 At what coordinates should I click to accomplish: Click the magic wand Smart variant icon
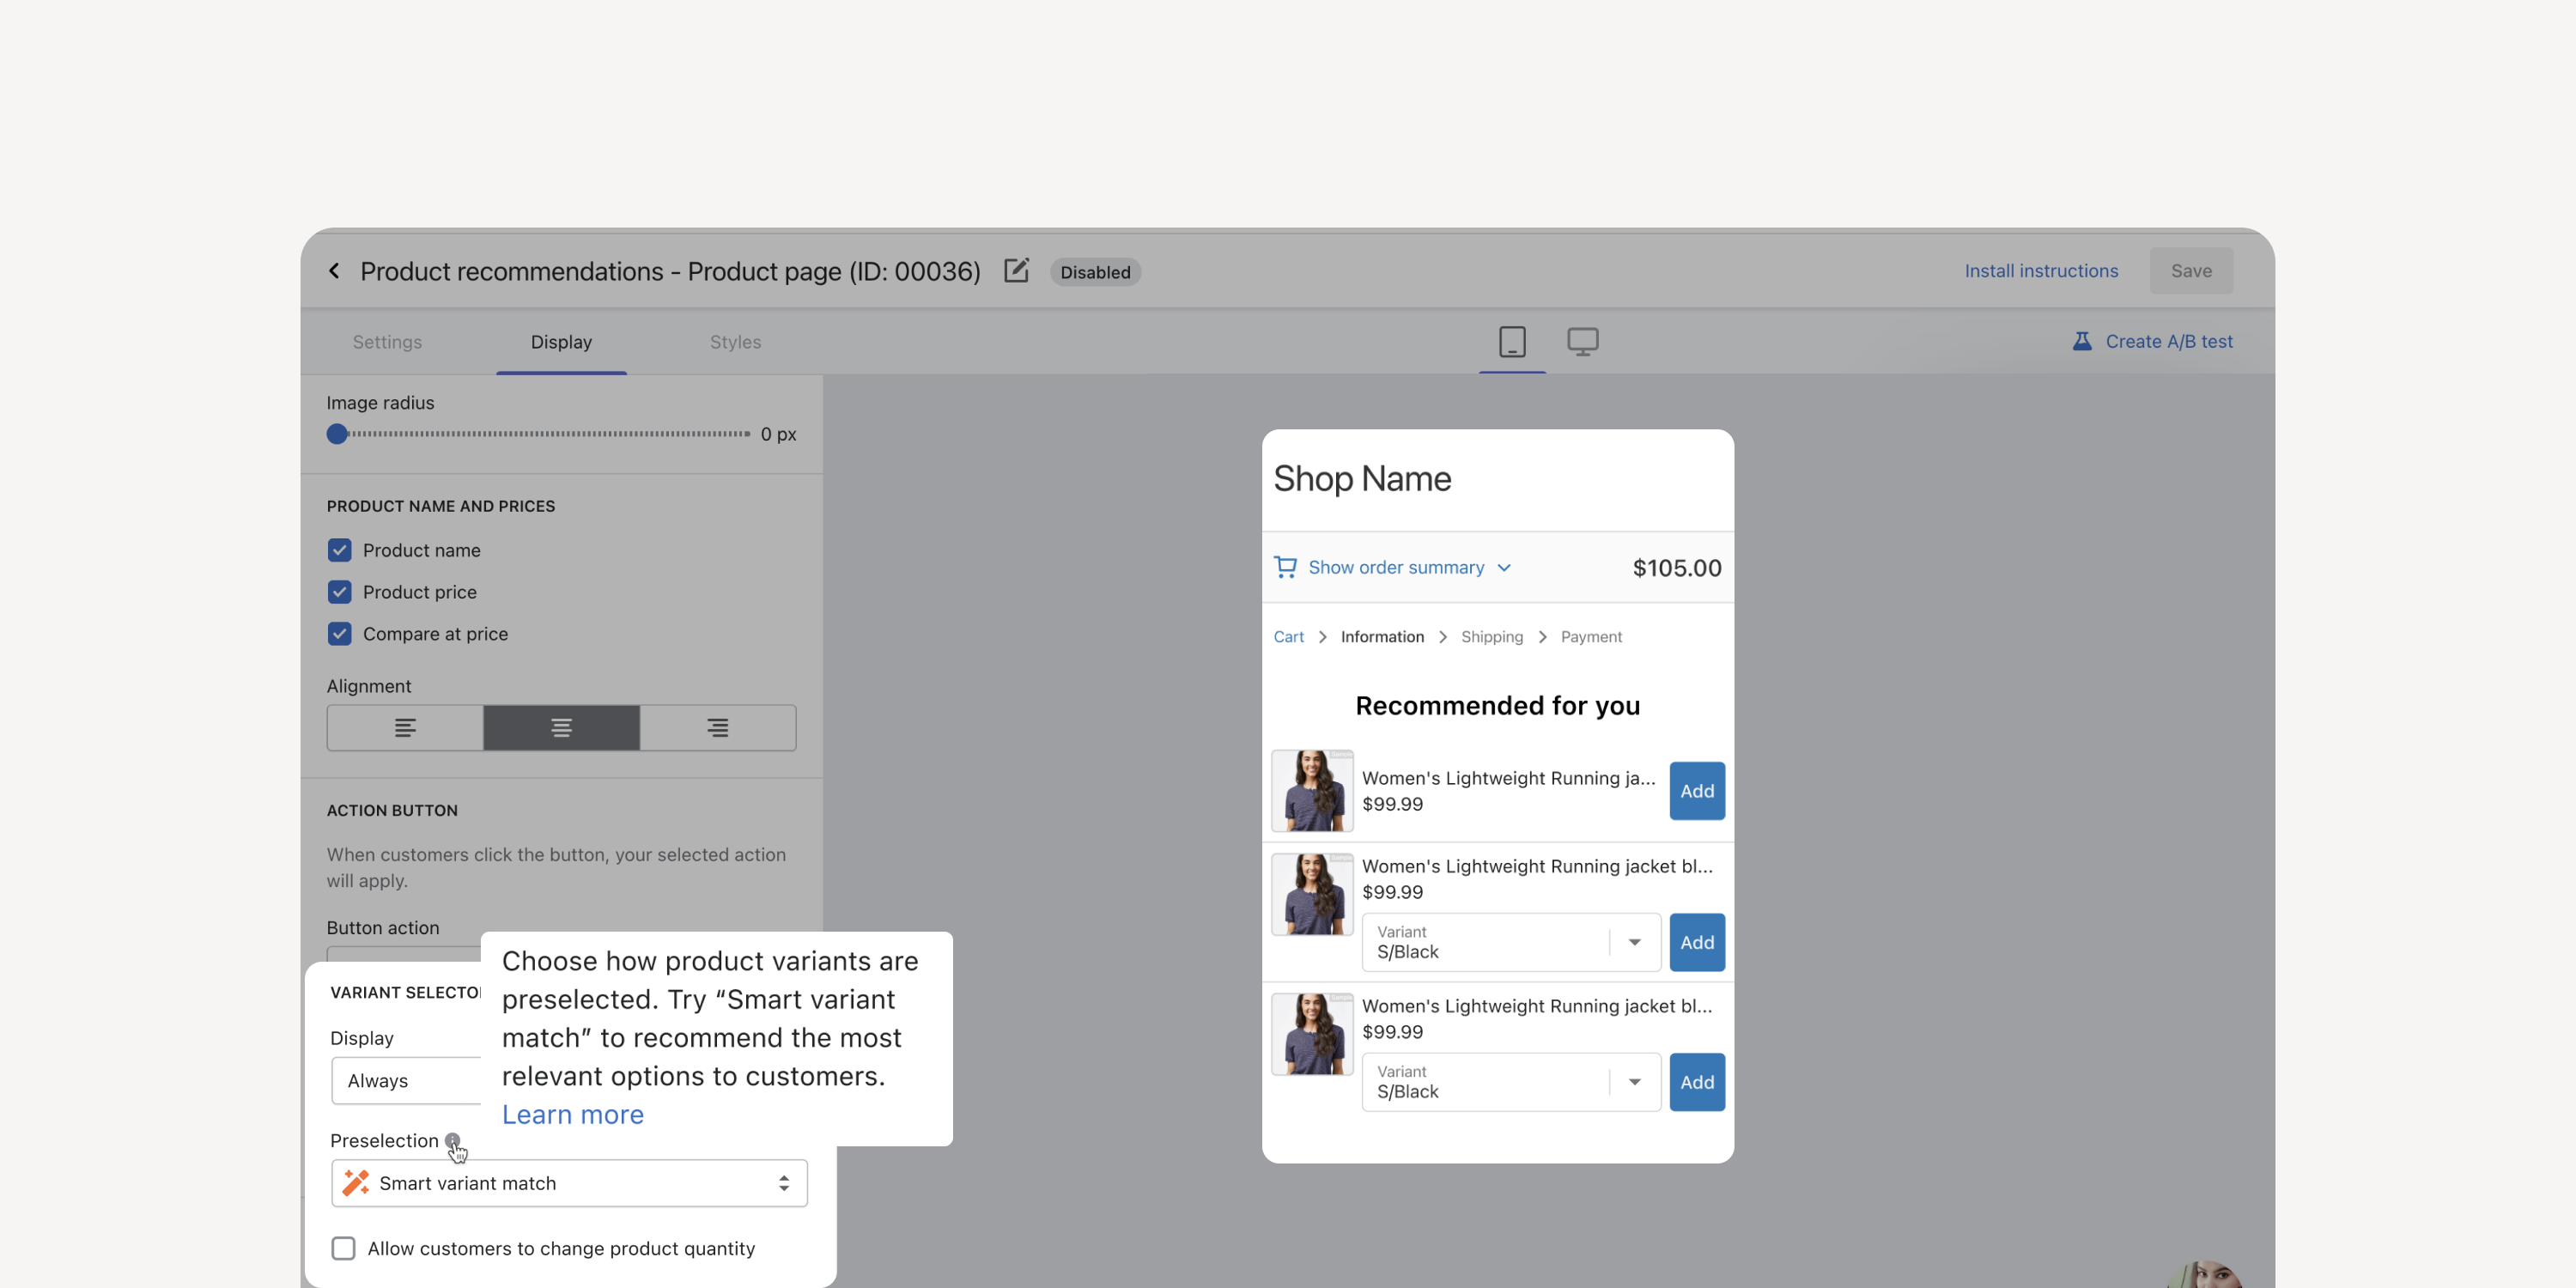(x=356, y=1183)
